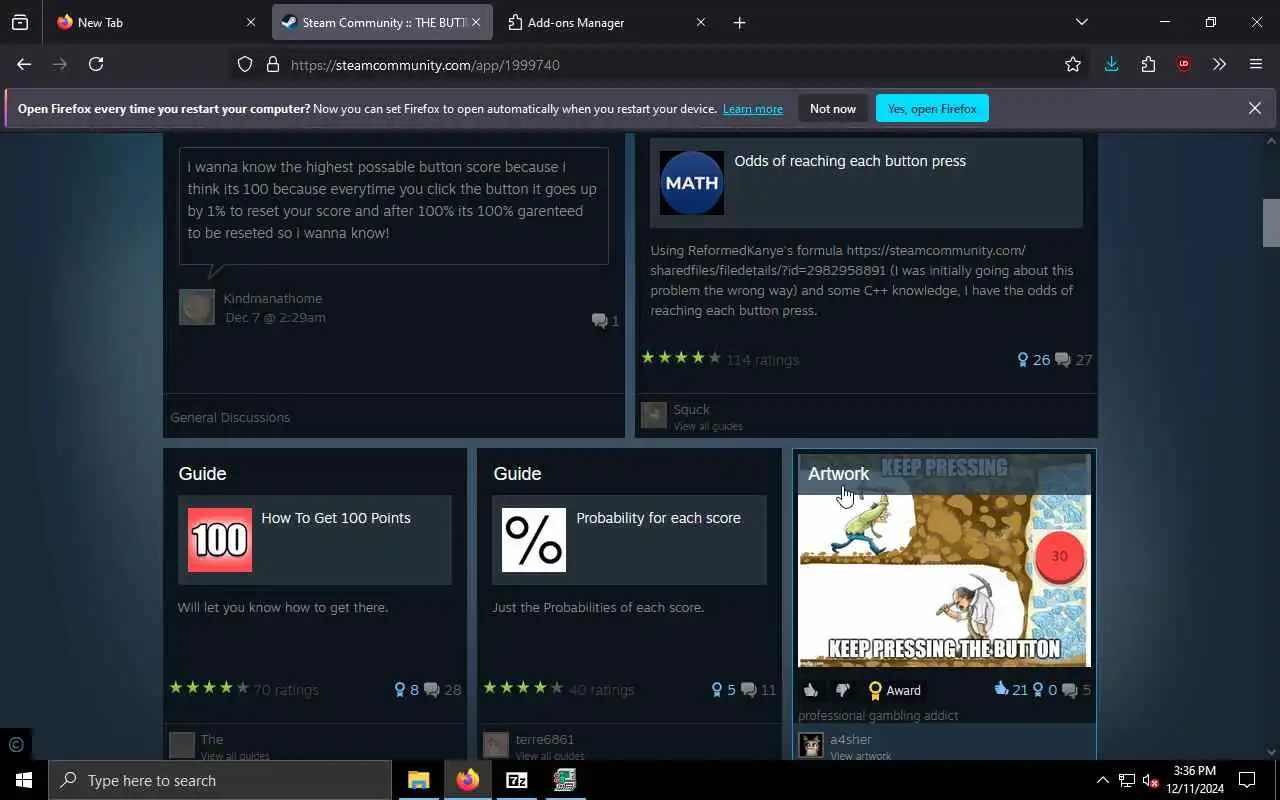
Task: Open Learn more link
Action: [x=753, y=109]
